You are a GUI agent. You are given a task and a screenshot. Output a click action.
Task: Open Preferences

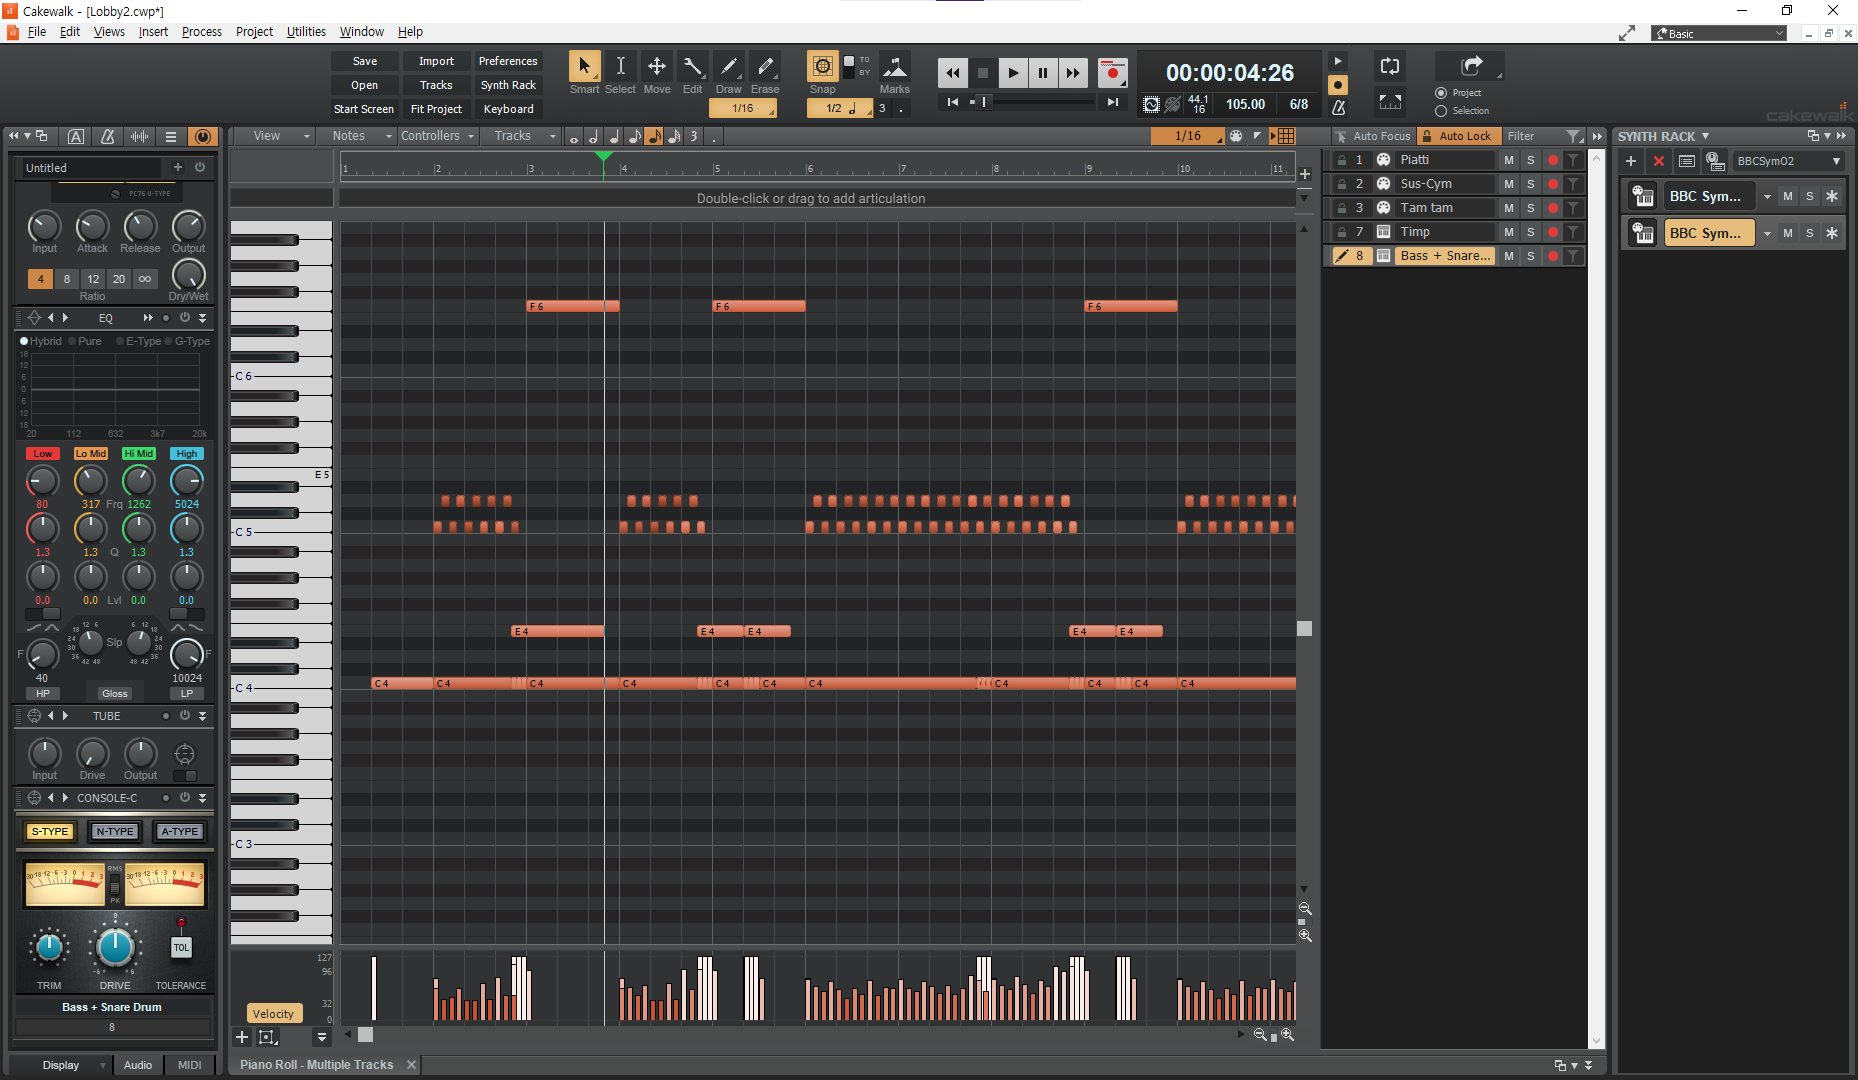[x=508, y=61]
